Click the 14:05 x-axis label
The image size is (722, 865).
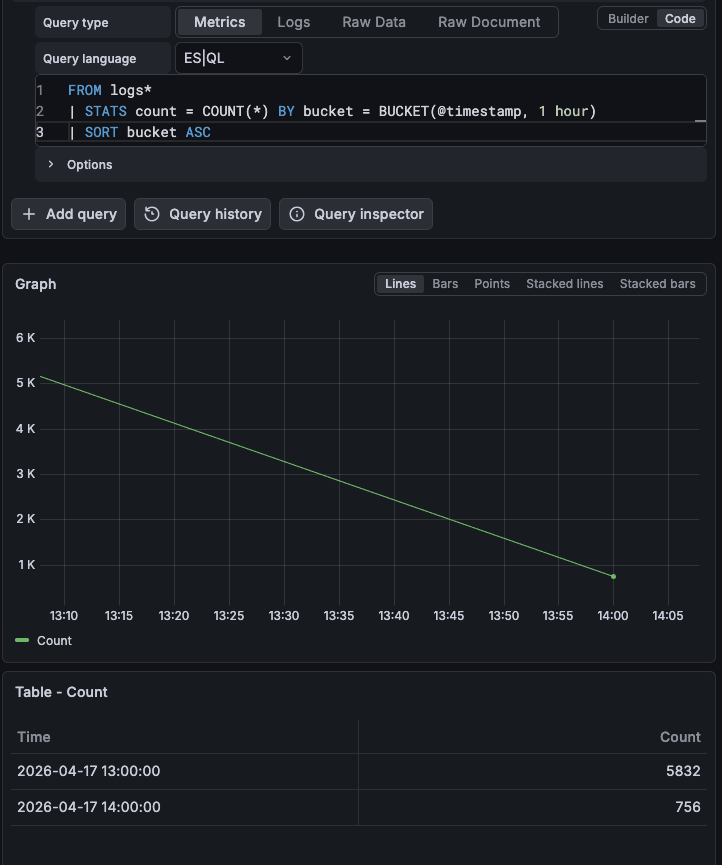pos(667,616)
